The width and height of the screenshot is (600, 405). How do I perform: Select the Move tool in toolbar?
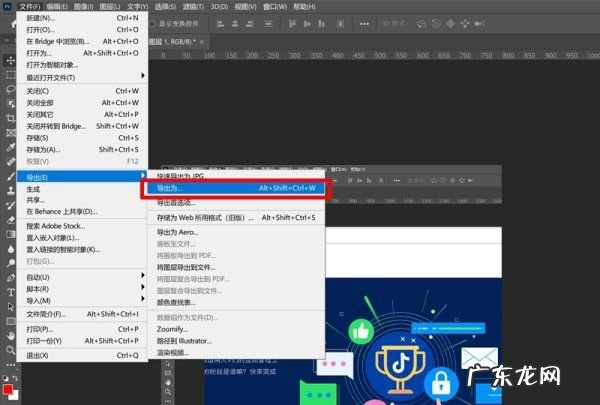pyautogui.click(x=11, y=61)
